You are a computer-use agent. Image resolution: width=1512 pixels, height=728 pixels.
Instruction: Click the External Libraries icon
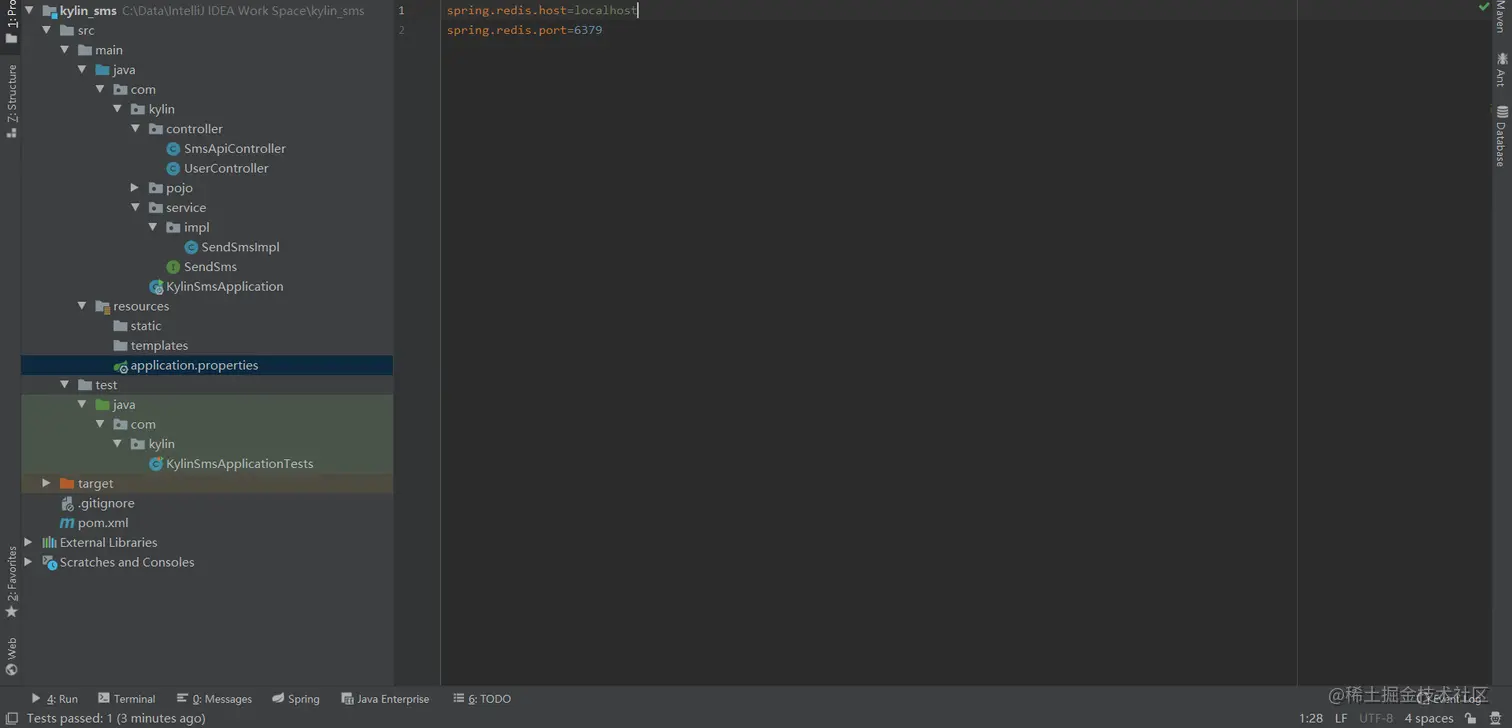(49, 543)
